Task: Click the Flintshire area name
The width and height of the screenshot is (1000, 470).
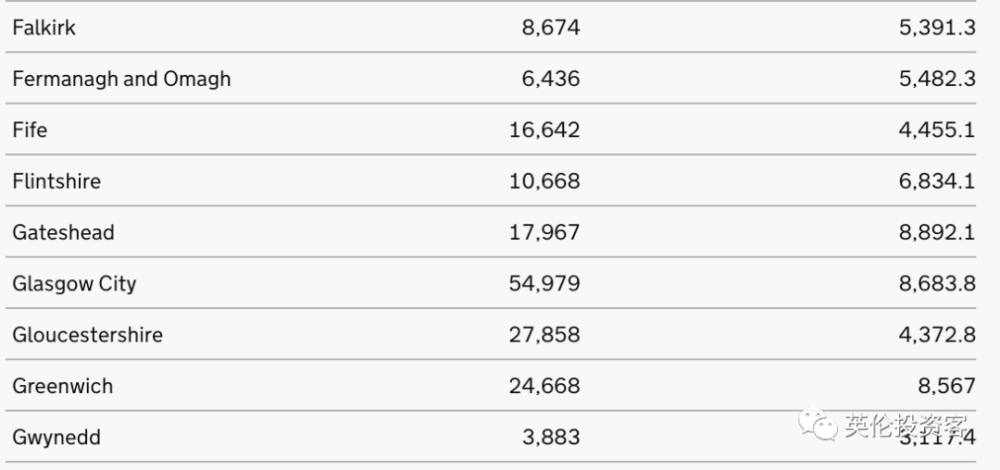Action: point(57,181)
